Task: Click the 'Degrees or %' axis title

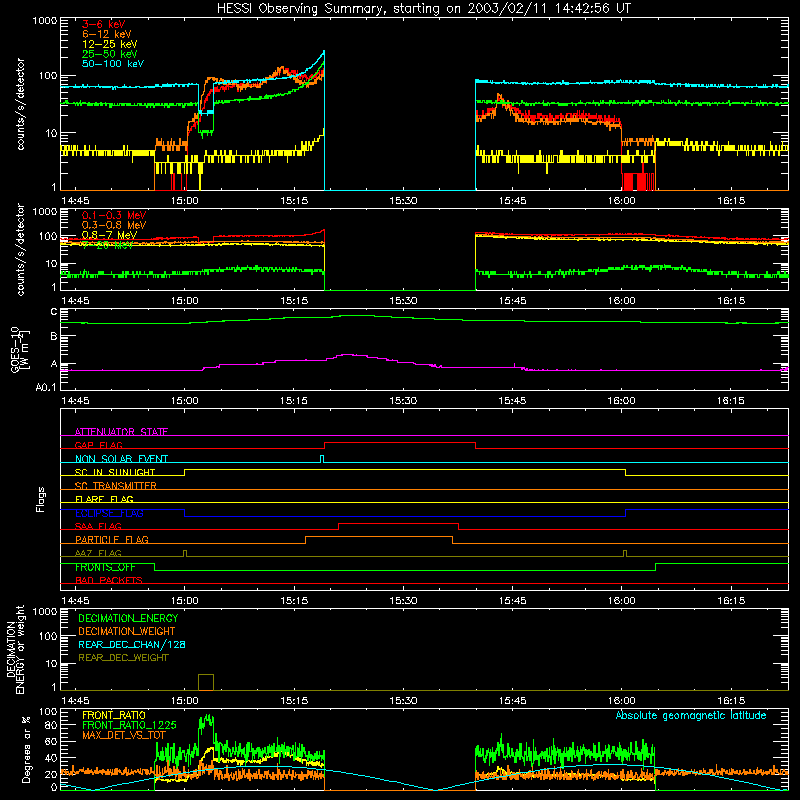Action: pos(26,750)
